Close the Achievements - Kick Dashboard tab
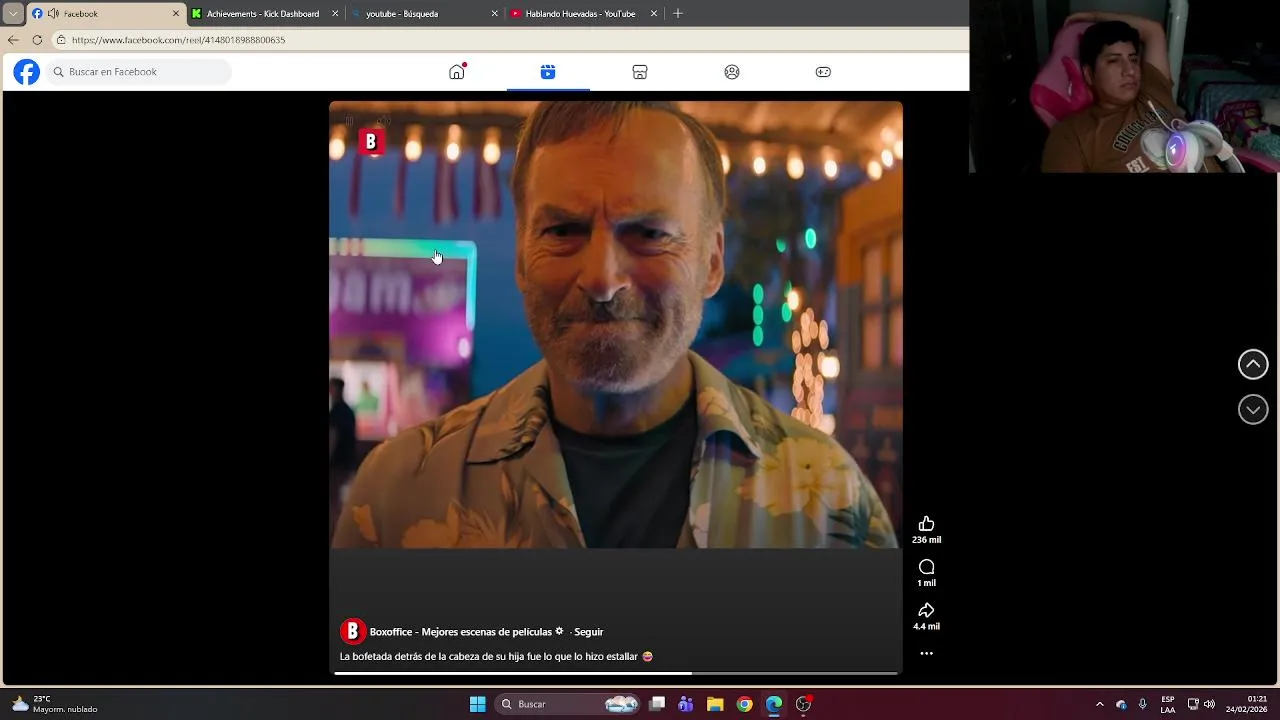Screen dimensions: 1280x720 pos(335,14)
